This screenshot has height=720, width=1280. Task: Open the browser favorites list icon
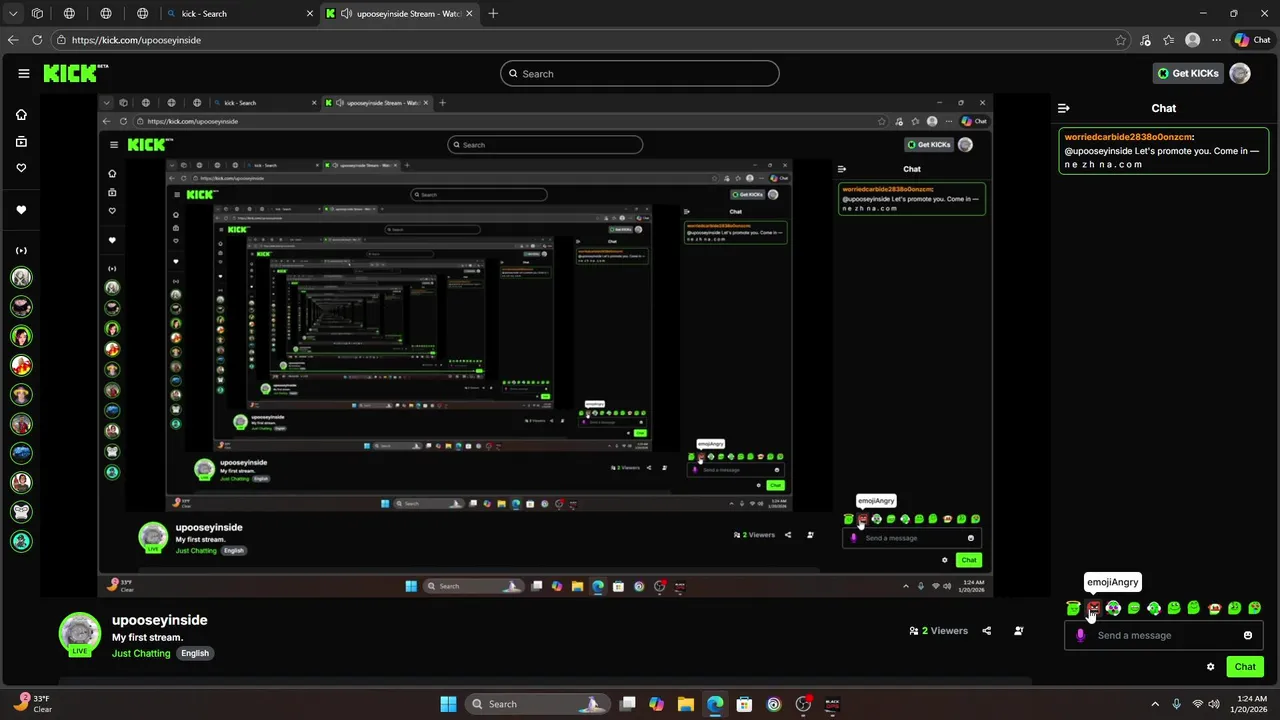[x=1169, y=40]
